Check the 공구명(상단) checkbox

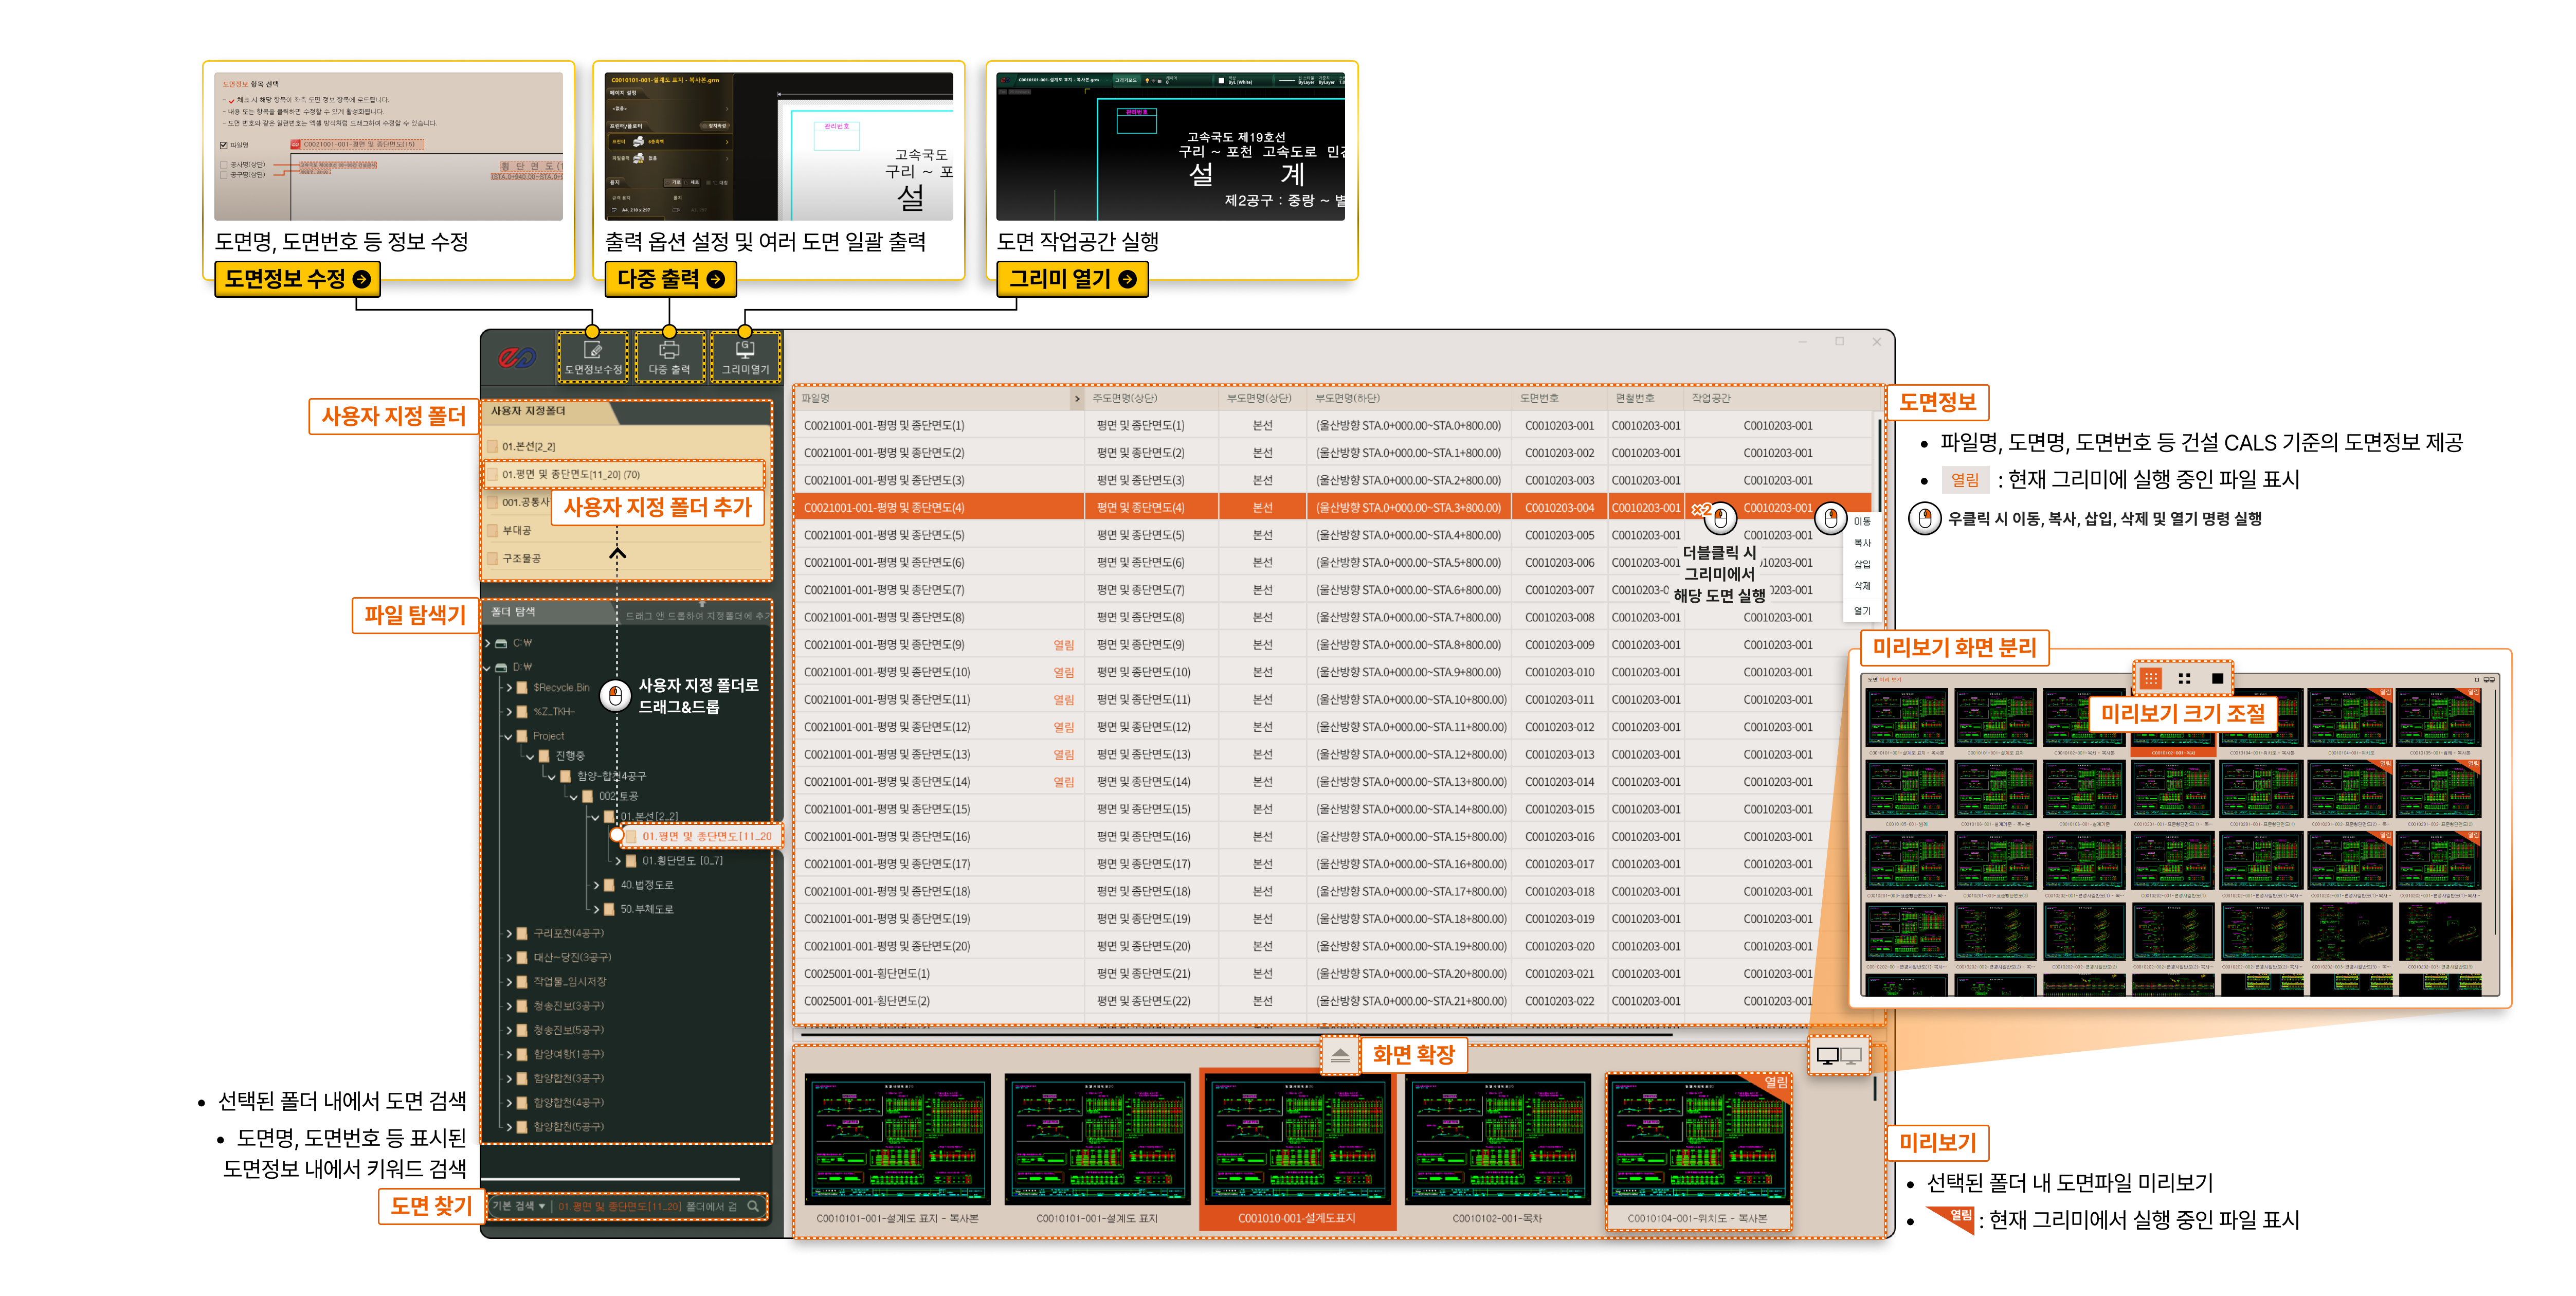click(x=224, y=175)
